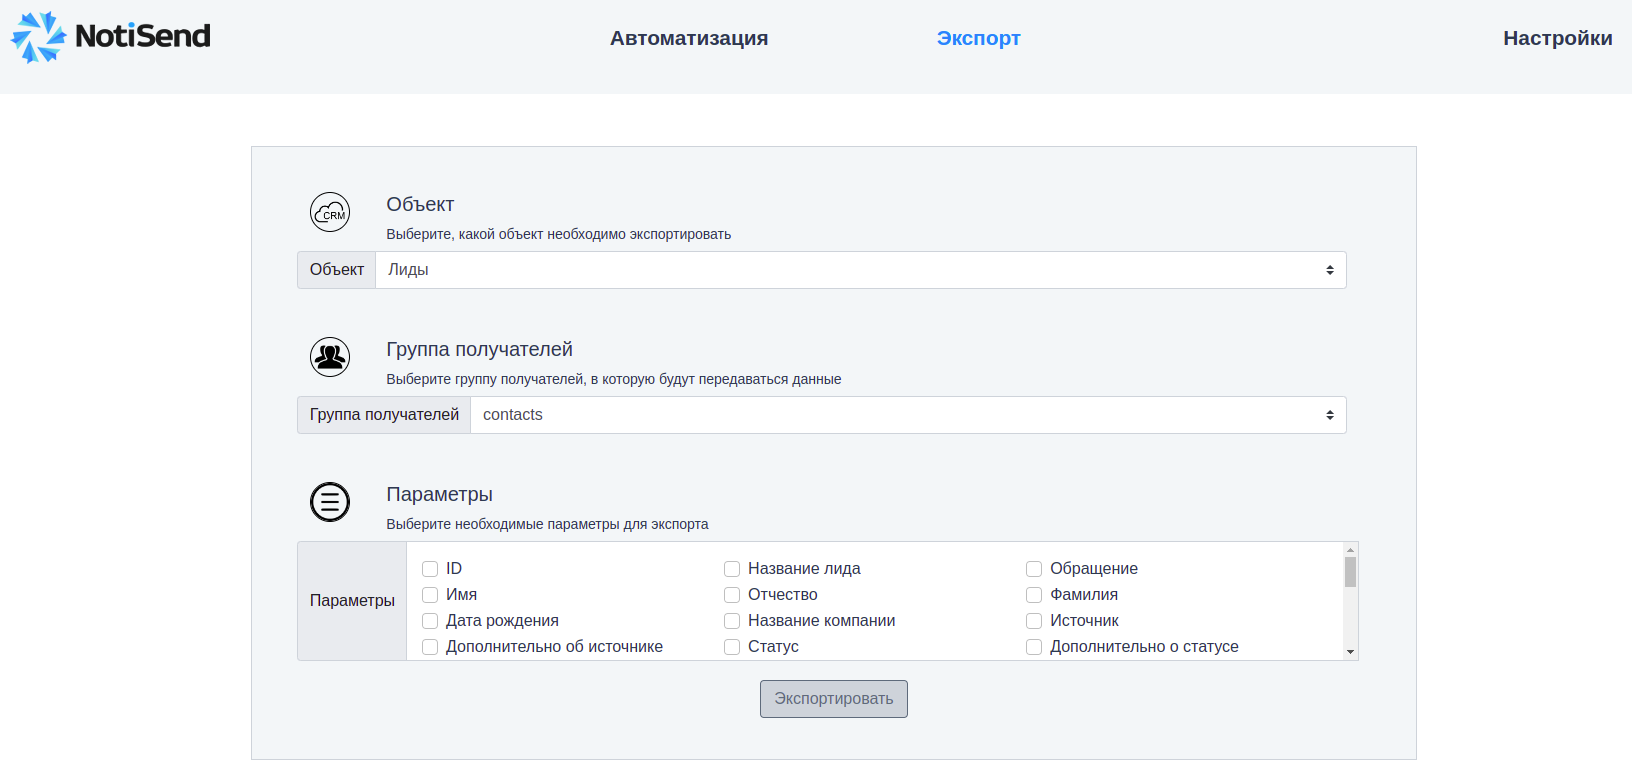
Task: Click the Параметры section heading
Action: pos(439,494)
